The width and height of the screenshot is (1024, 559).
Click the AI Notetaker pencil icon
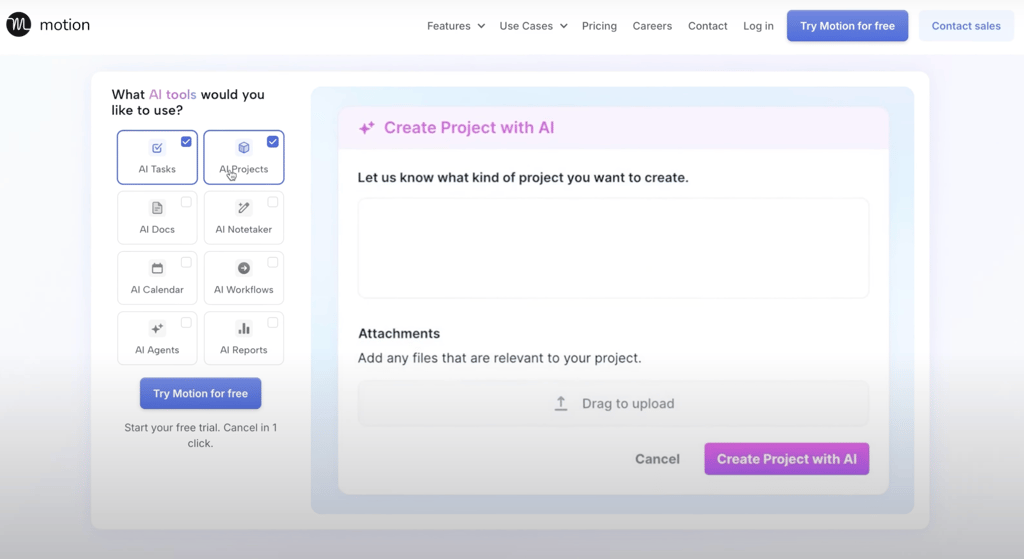click(244, 208)
